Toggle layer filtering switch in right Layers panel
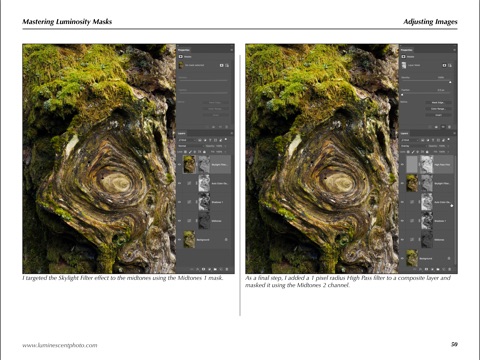This screenshot has width=480, height=360. click(x=449, y=139)
